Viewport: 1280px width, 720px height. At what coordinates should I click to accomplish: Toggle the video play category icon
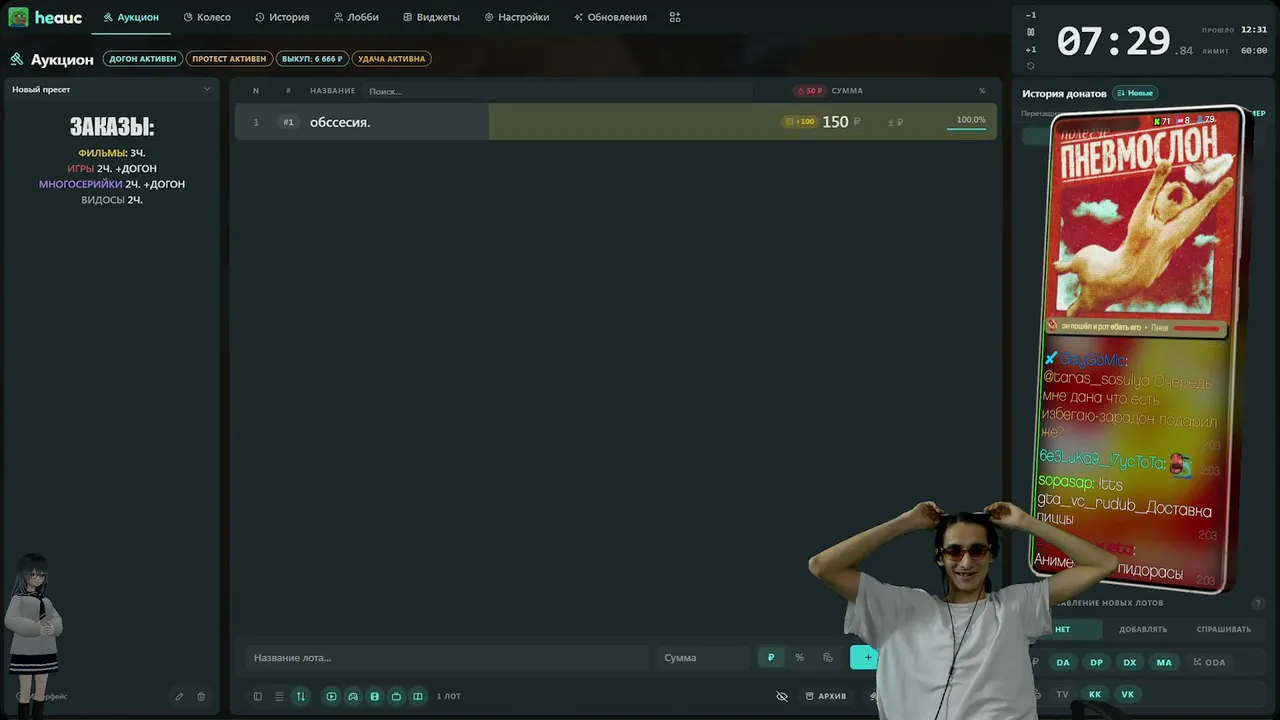[x=331, y=696]
